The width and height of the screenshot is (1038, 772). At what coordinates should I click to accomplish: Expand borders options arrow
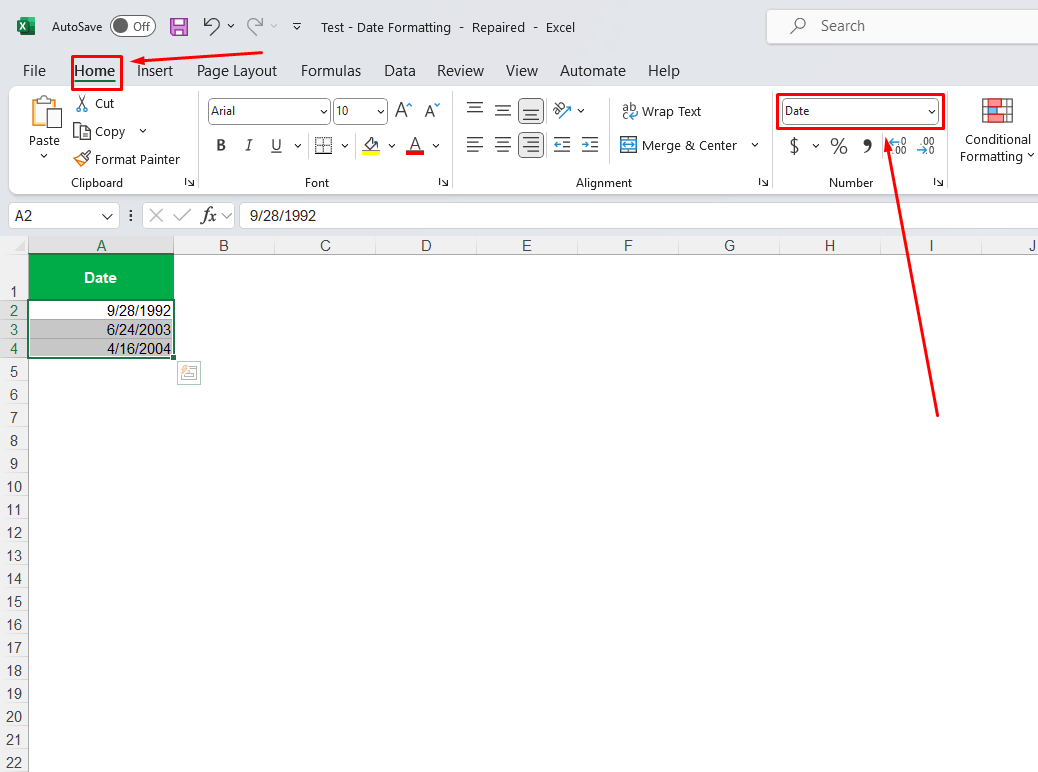coord(345,146)
